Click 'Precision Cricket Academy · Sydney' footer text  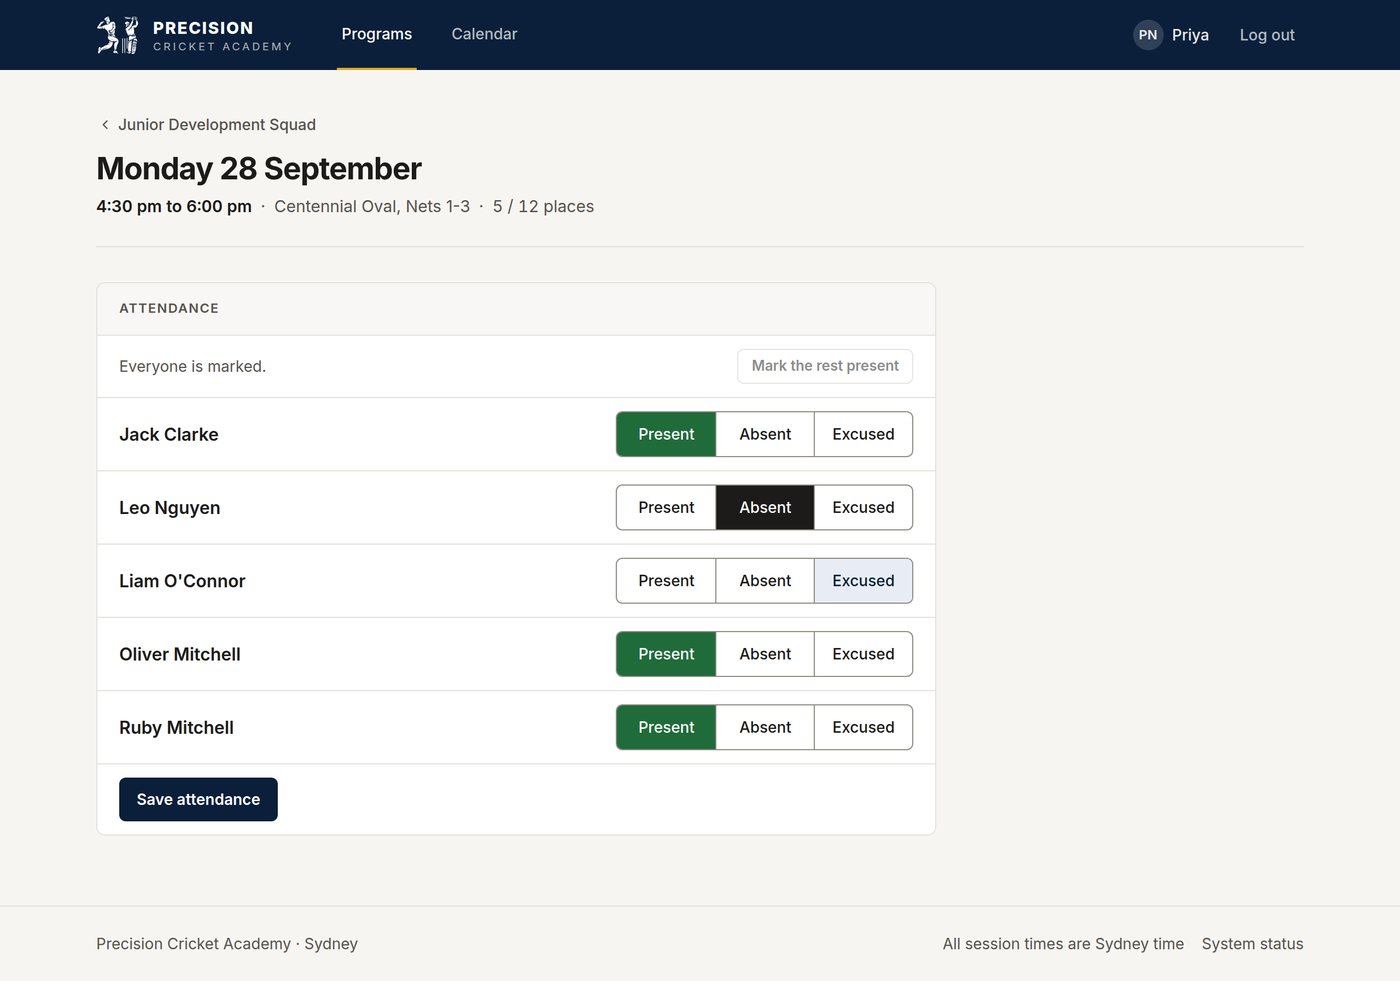[227, 944]
